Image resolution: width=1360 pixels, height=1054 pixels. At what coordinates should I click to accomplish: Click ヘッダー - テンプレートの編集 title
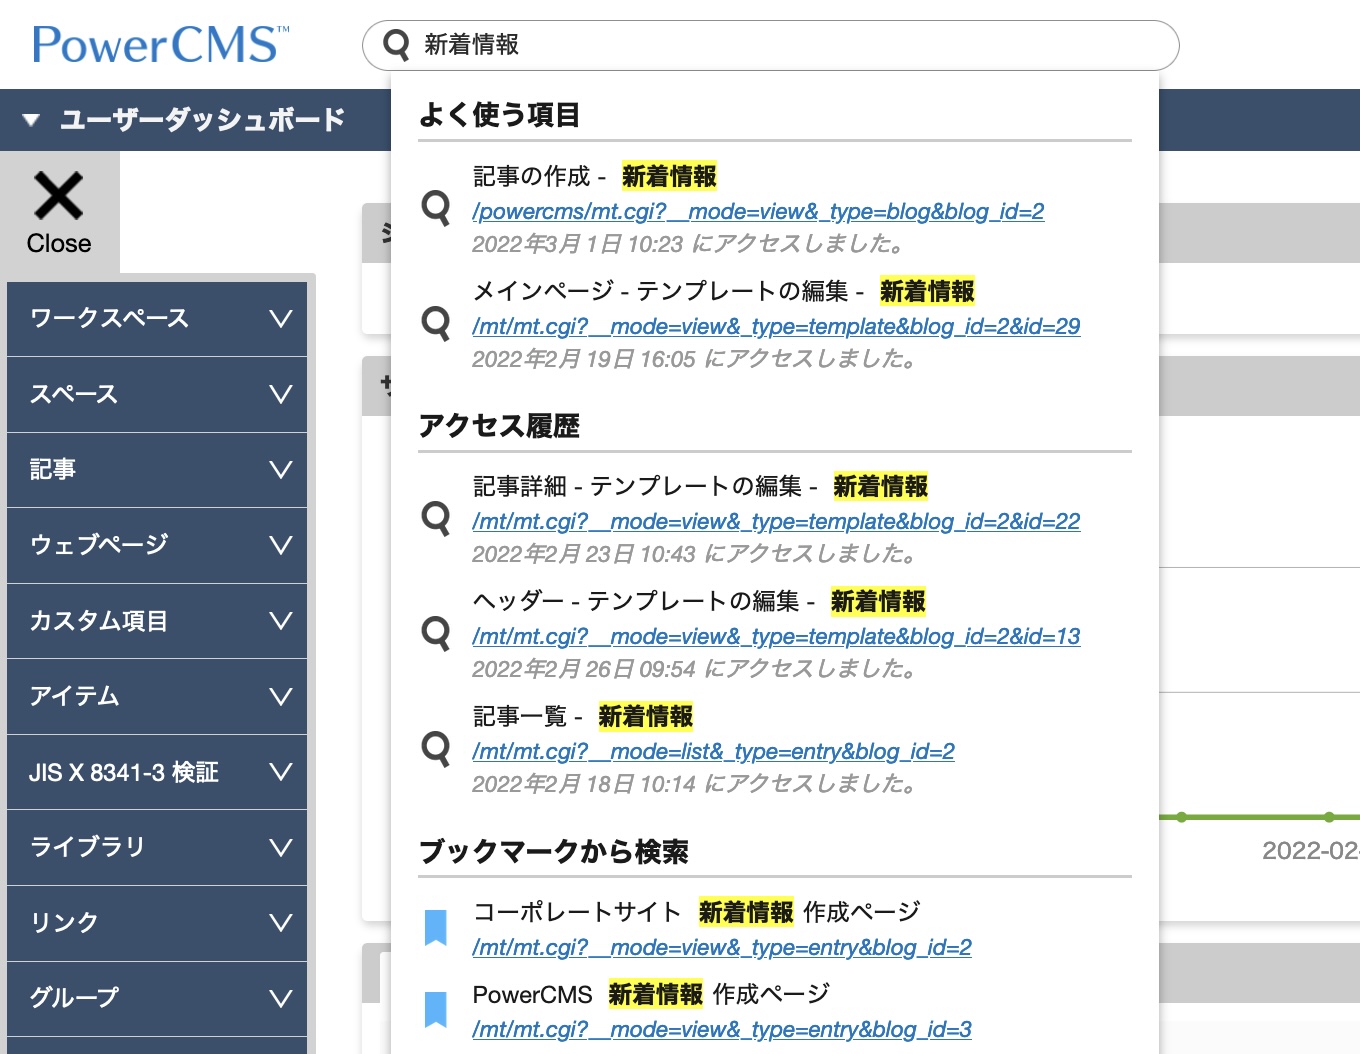pos(699,602)
